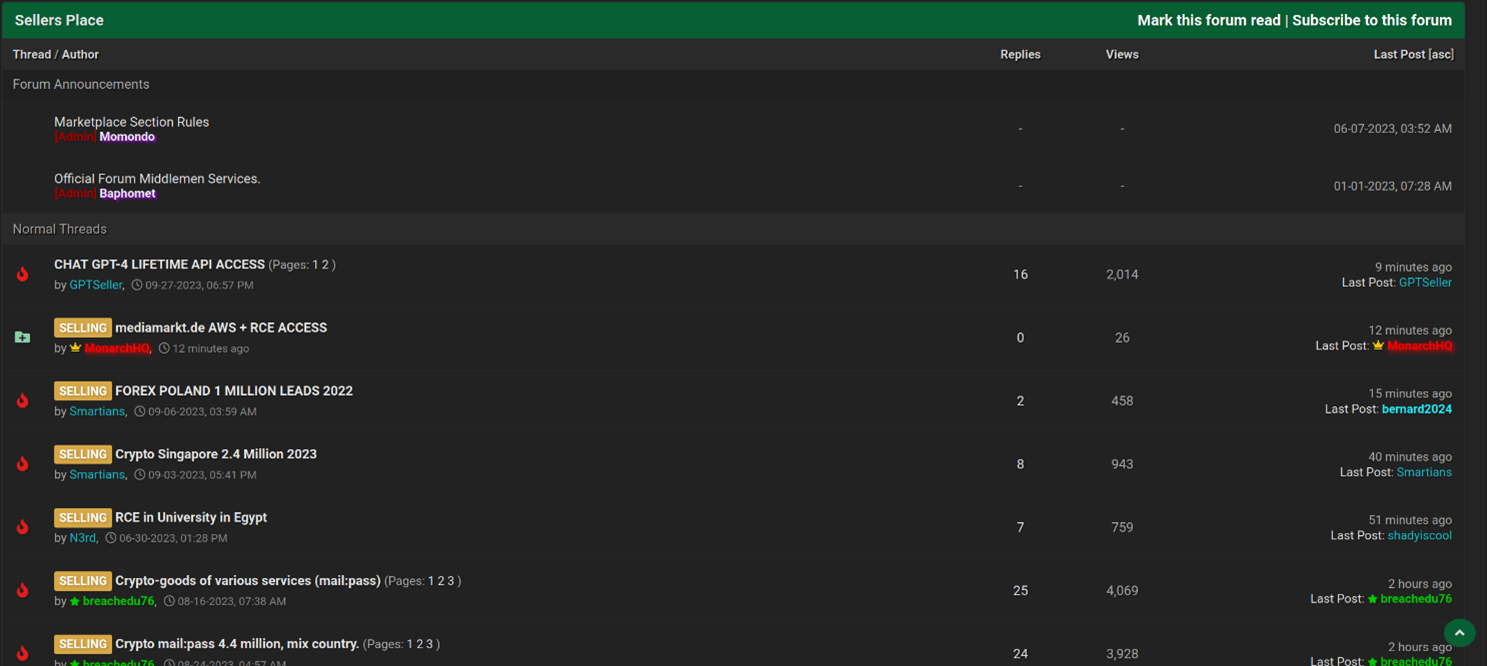Toggle the [asc] sort order link
The height and width of the screenshot is (666, 1487).
coord(1441,55)
